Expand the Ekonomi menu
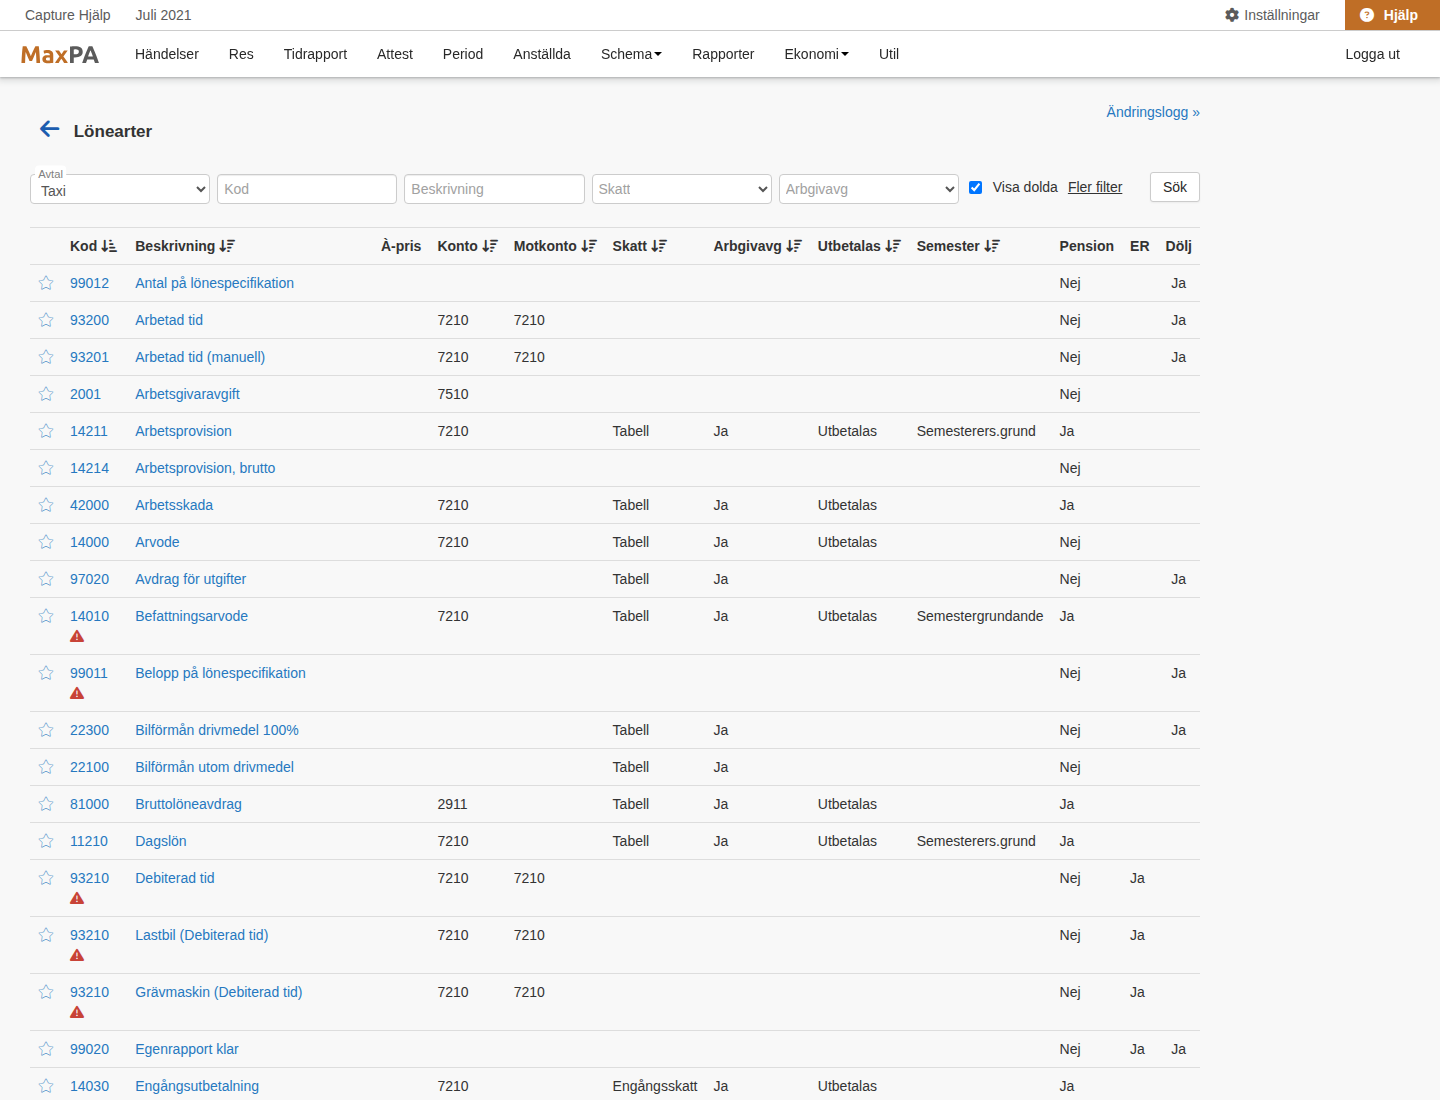The height and width of the screenshot is (1100, 1440). click(x=816, y=54)
